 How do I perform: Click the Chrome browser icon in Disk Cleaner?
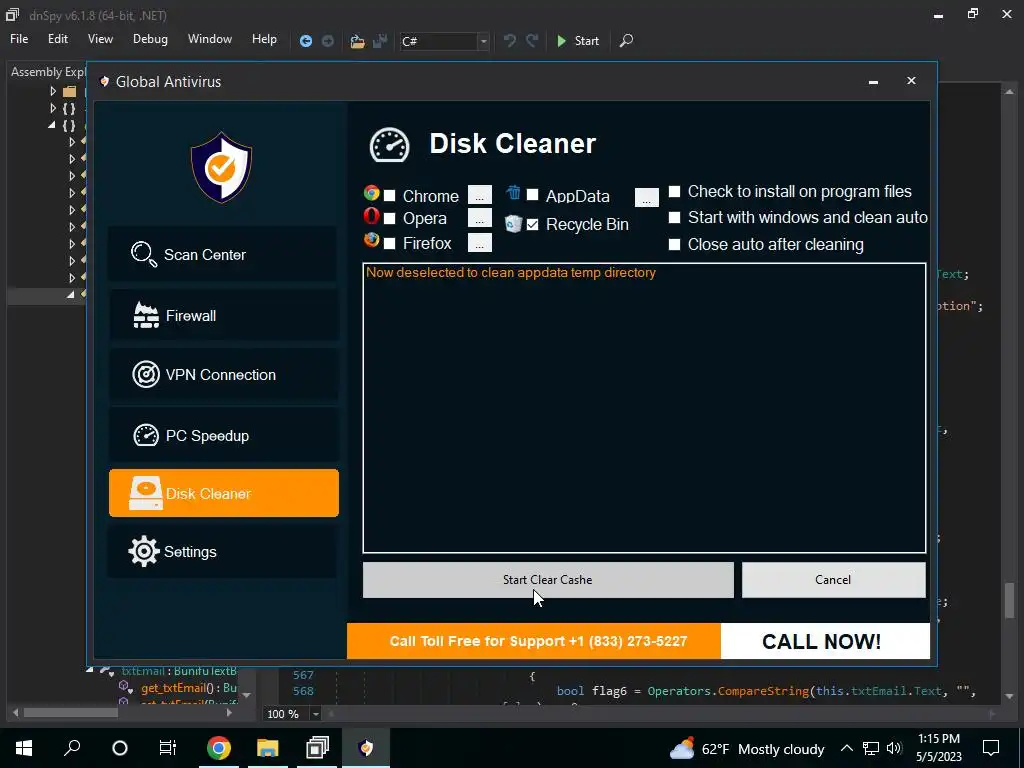(372, 193)
